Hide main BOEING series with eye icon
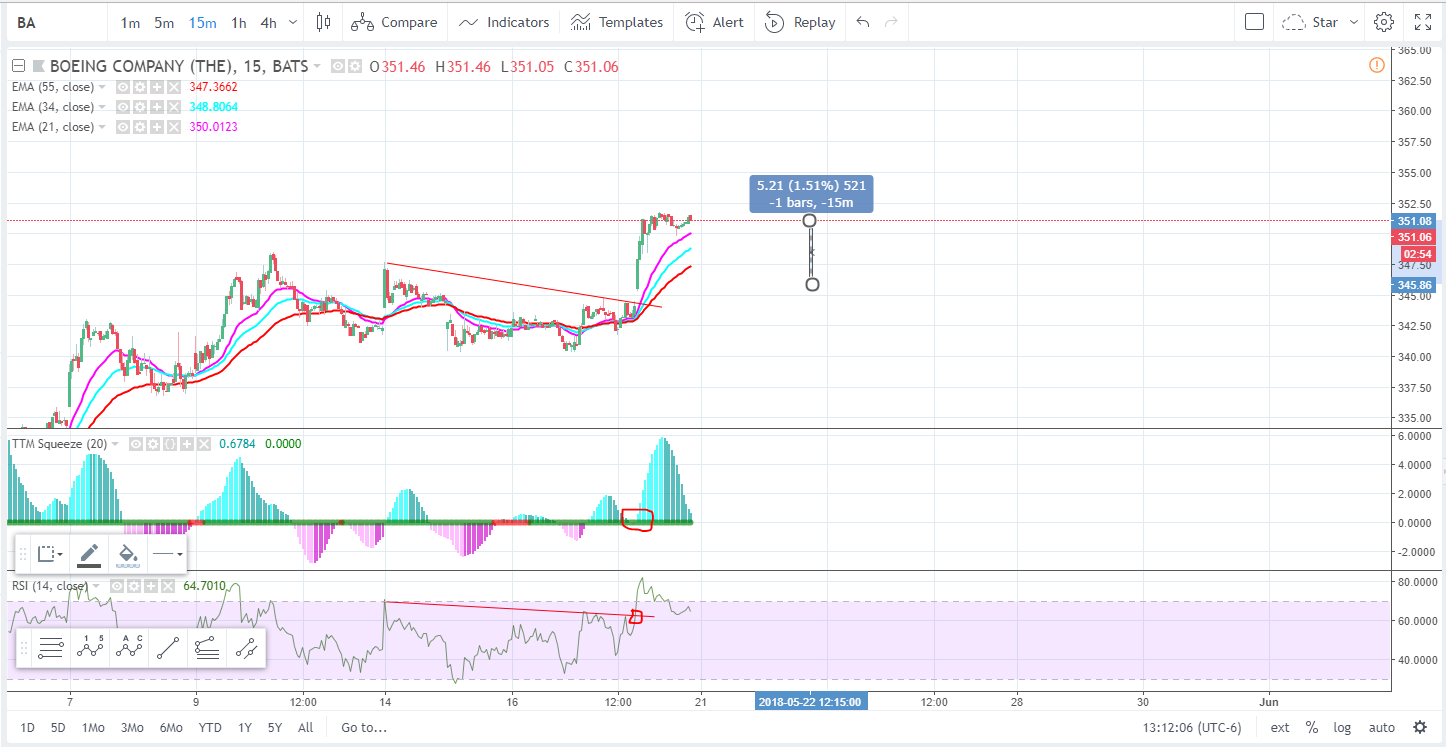The height and width of the screenshot is (747, 1446). (x=338, y=66)
